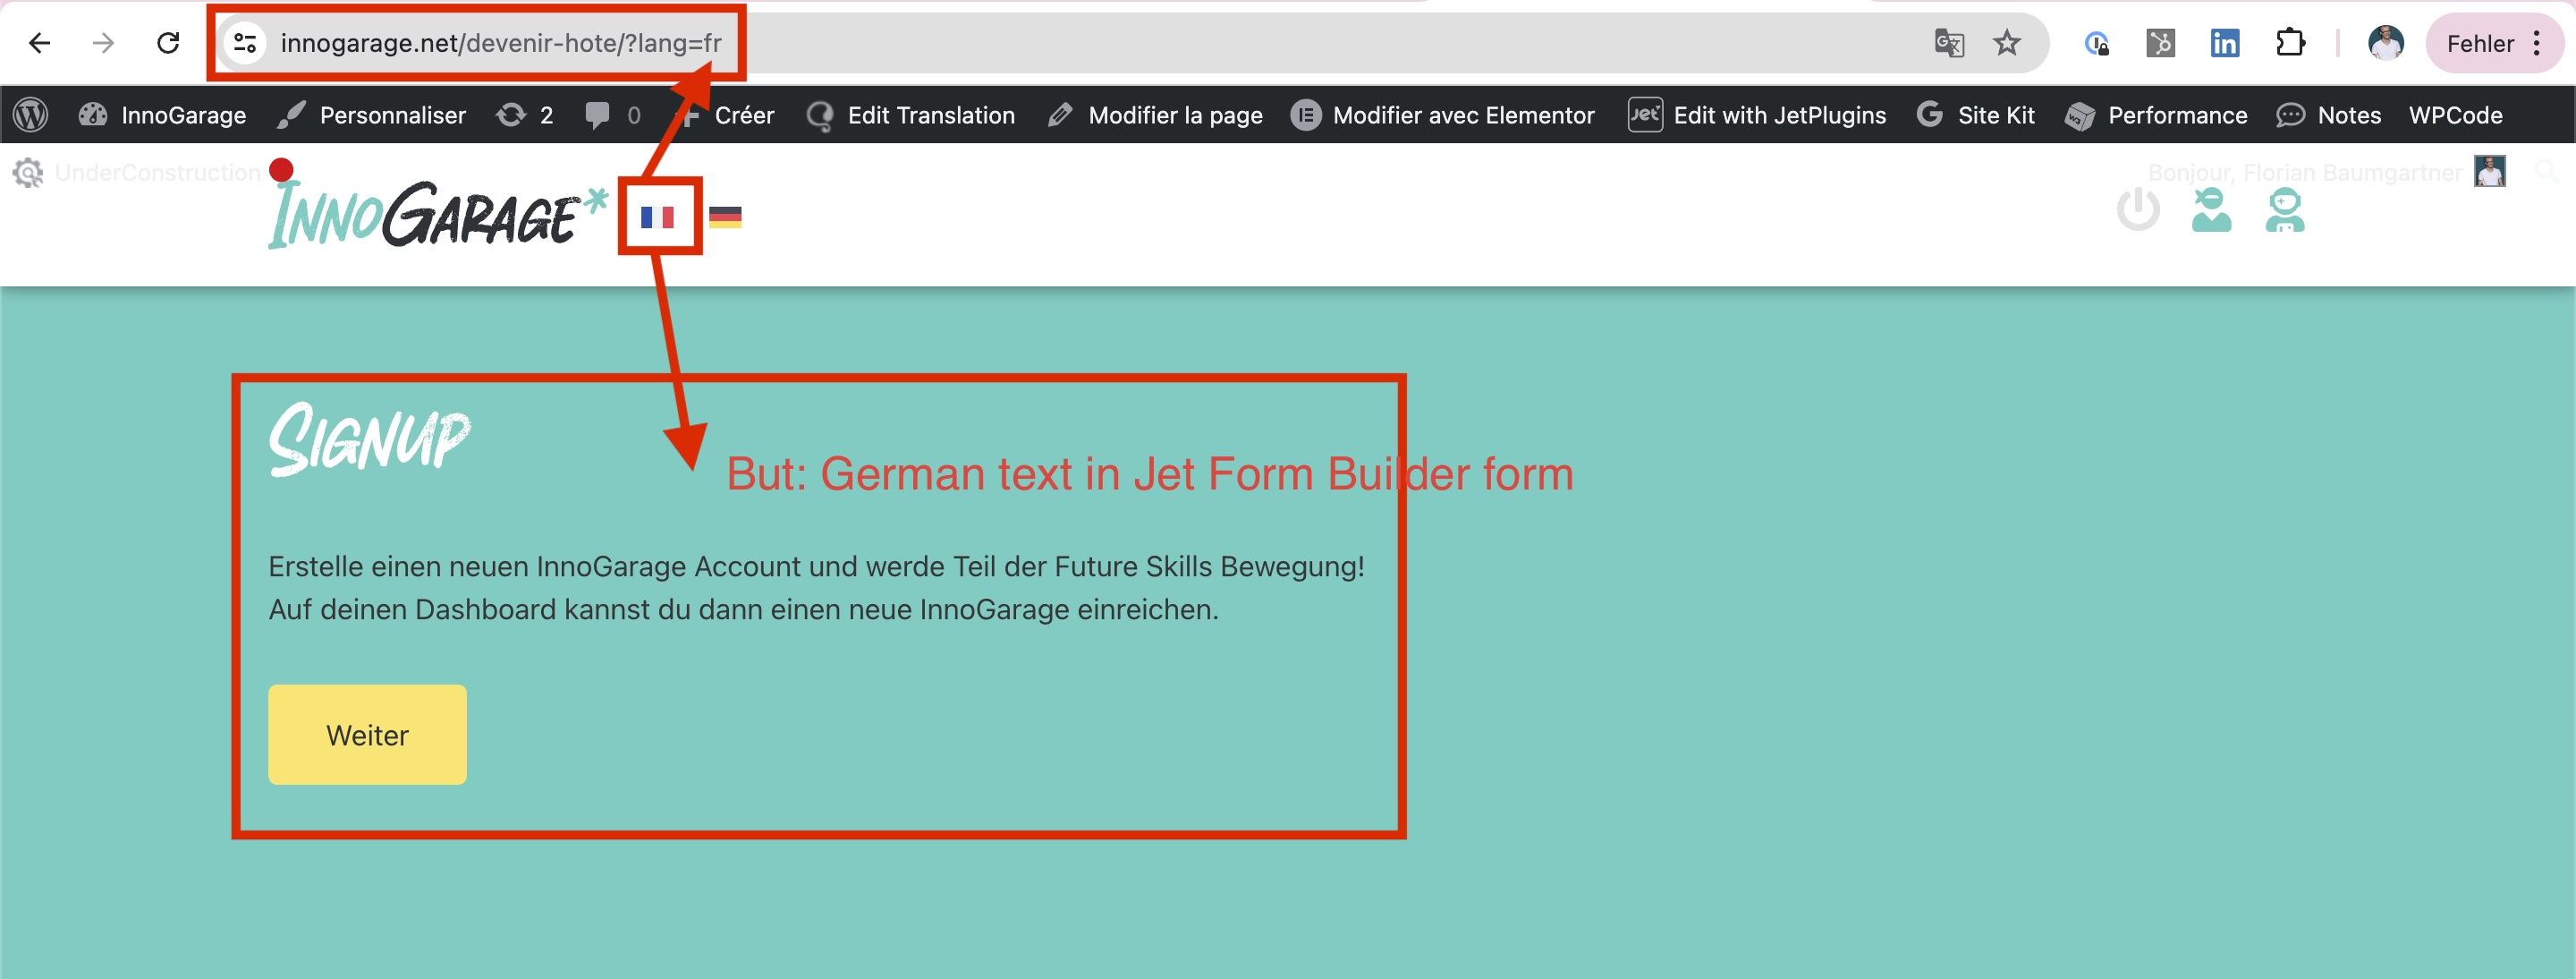Open the InnoGarage dashboard admin item
The width and height of the screenshot is (2576, 979).
click(x=162, y=115)
